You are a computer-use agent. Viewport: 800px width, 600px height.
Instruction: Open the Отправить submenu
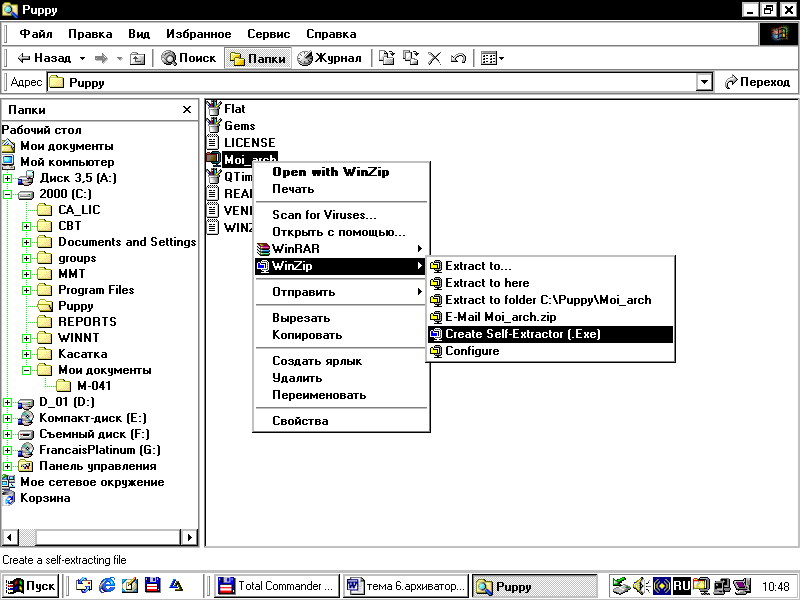pyautogui.click(x=341, y=292)
